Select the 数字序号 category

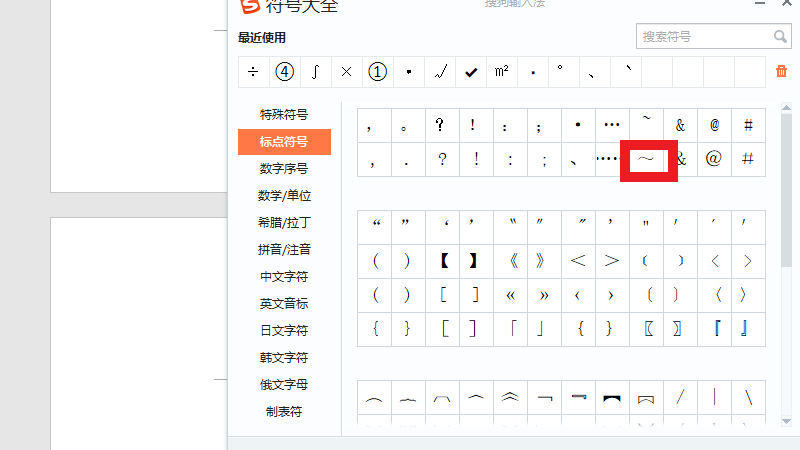tap(284, 168)
